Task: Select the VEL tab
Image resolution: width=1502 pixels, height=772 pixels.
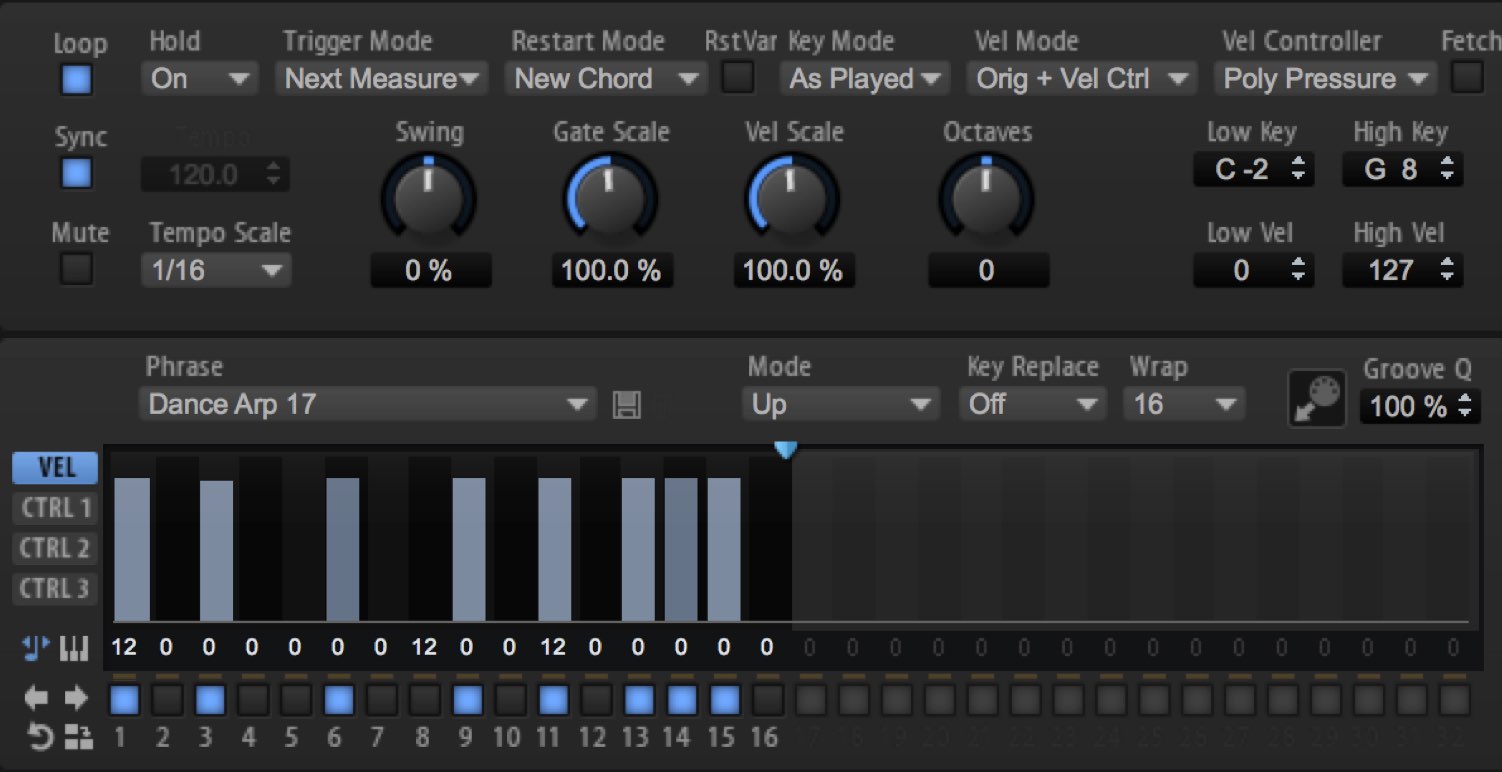Action: (x=56, y=467)
